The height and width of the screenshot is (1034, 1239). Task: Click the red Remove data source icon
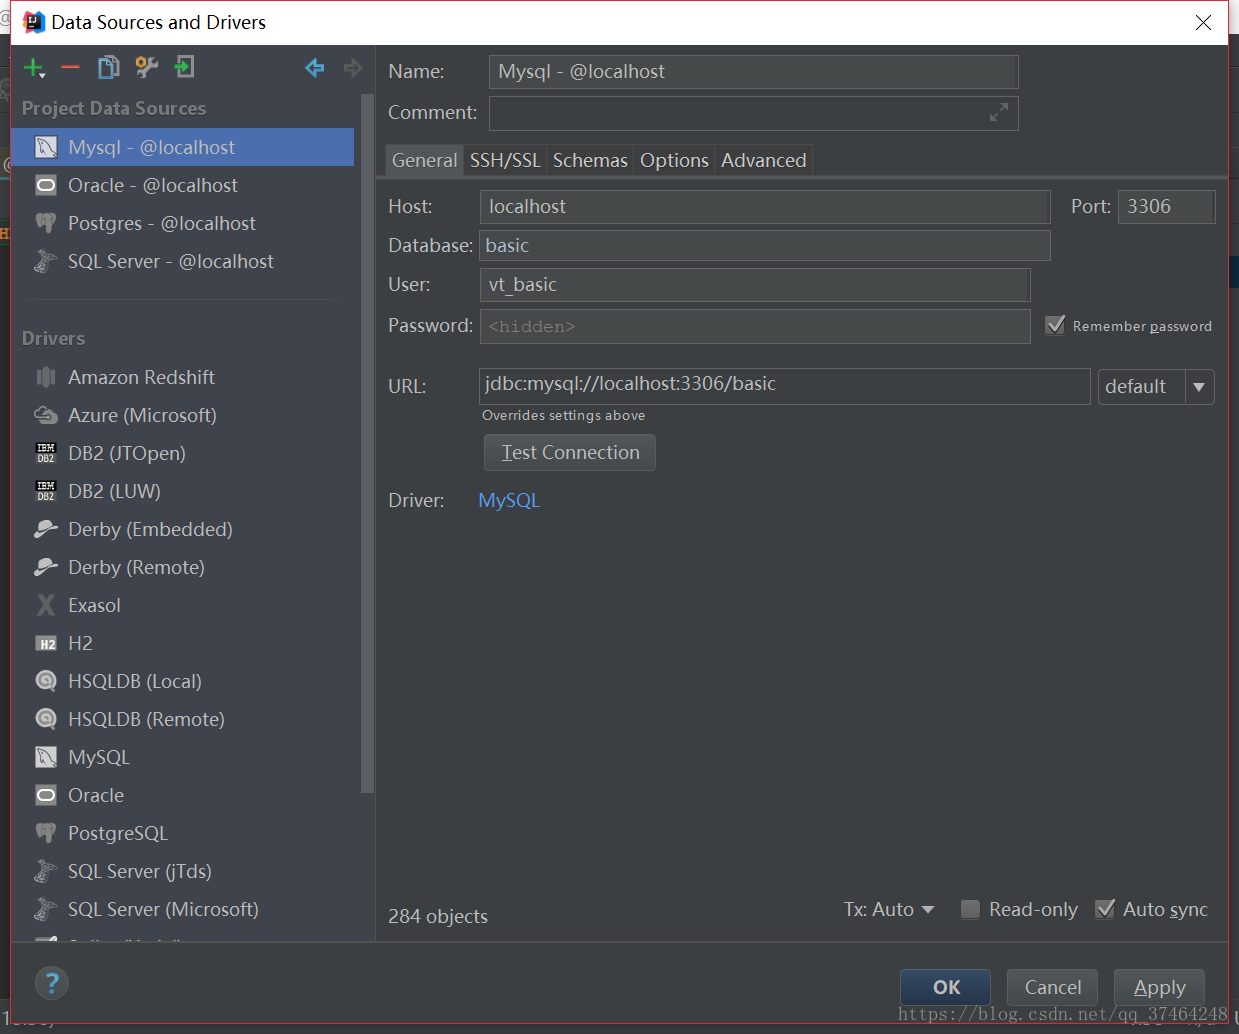click(x=70, y=67)
